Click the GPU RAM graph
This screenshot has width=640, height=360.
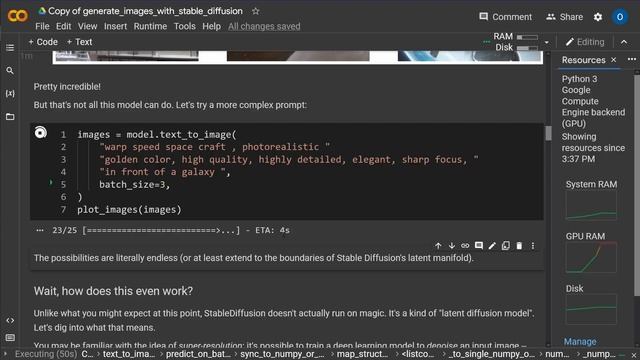pyautogui.click(x=591, y=258)
